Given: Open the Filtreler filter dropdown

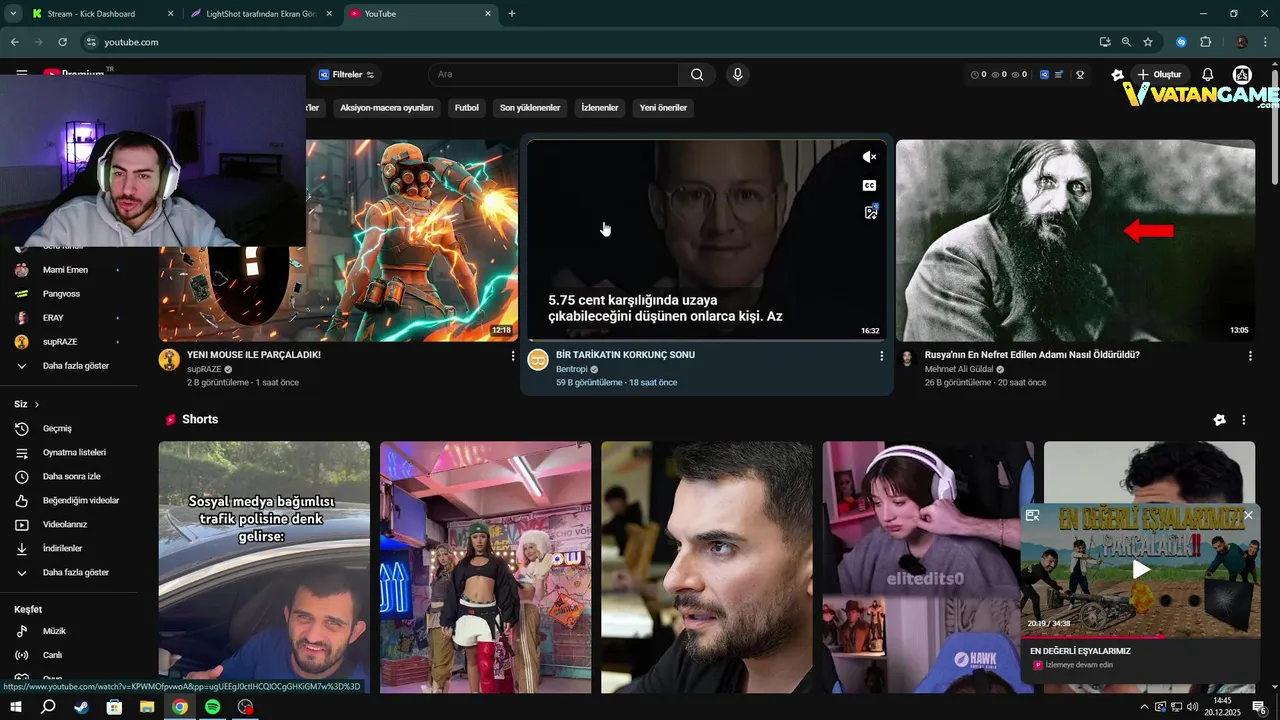Looking at the screenshot, I should (x=346, y=74).
